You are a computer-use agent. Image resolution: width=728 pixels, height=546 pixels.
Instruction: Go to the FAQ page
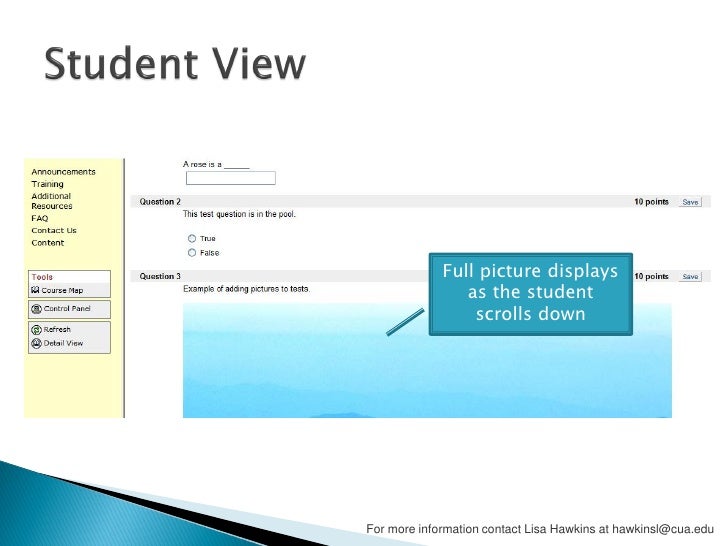pyautogui.click(x=39, y=218)
